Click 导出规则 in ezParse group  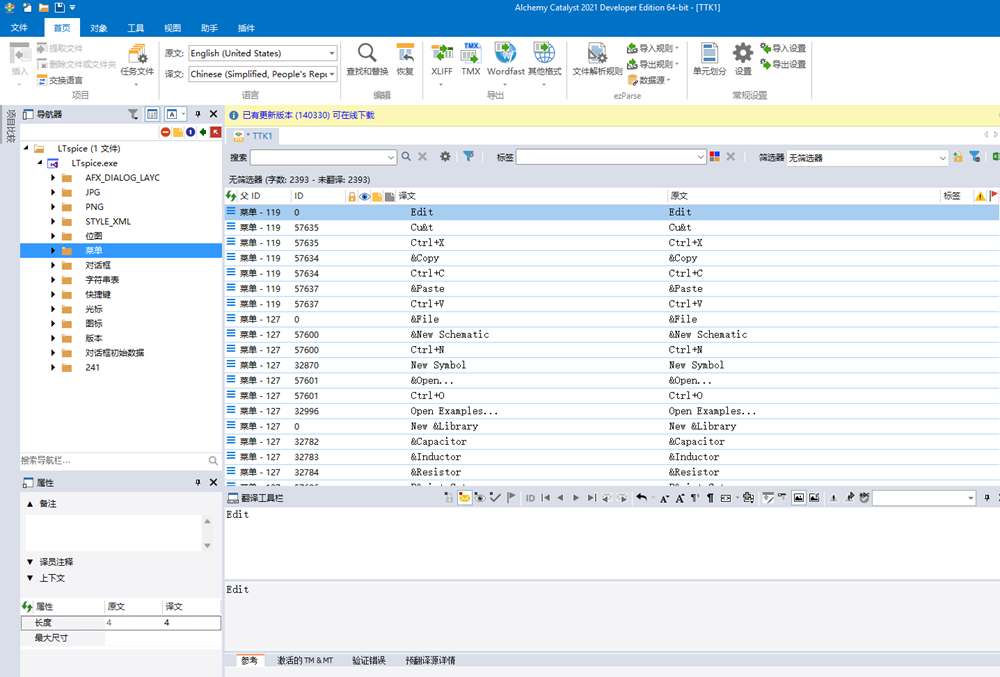coord(653,64)
